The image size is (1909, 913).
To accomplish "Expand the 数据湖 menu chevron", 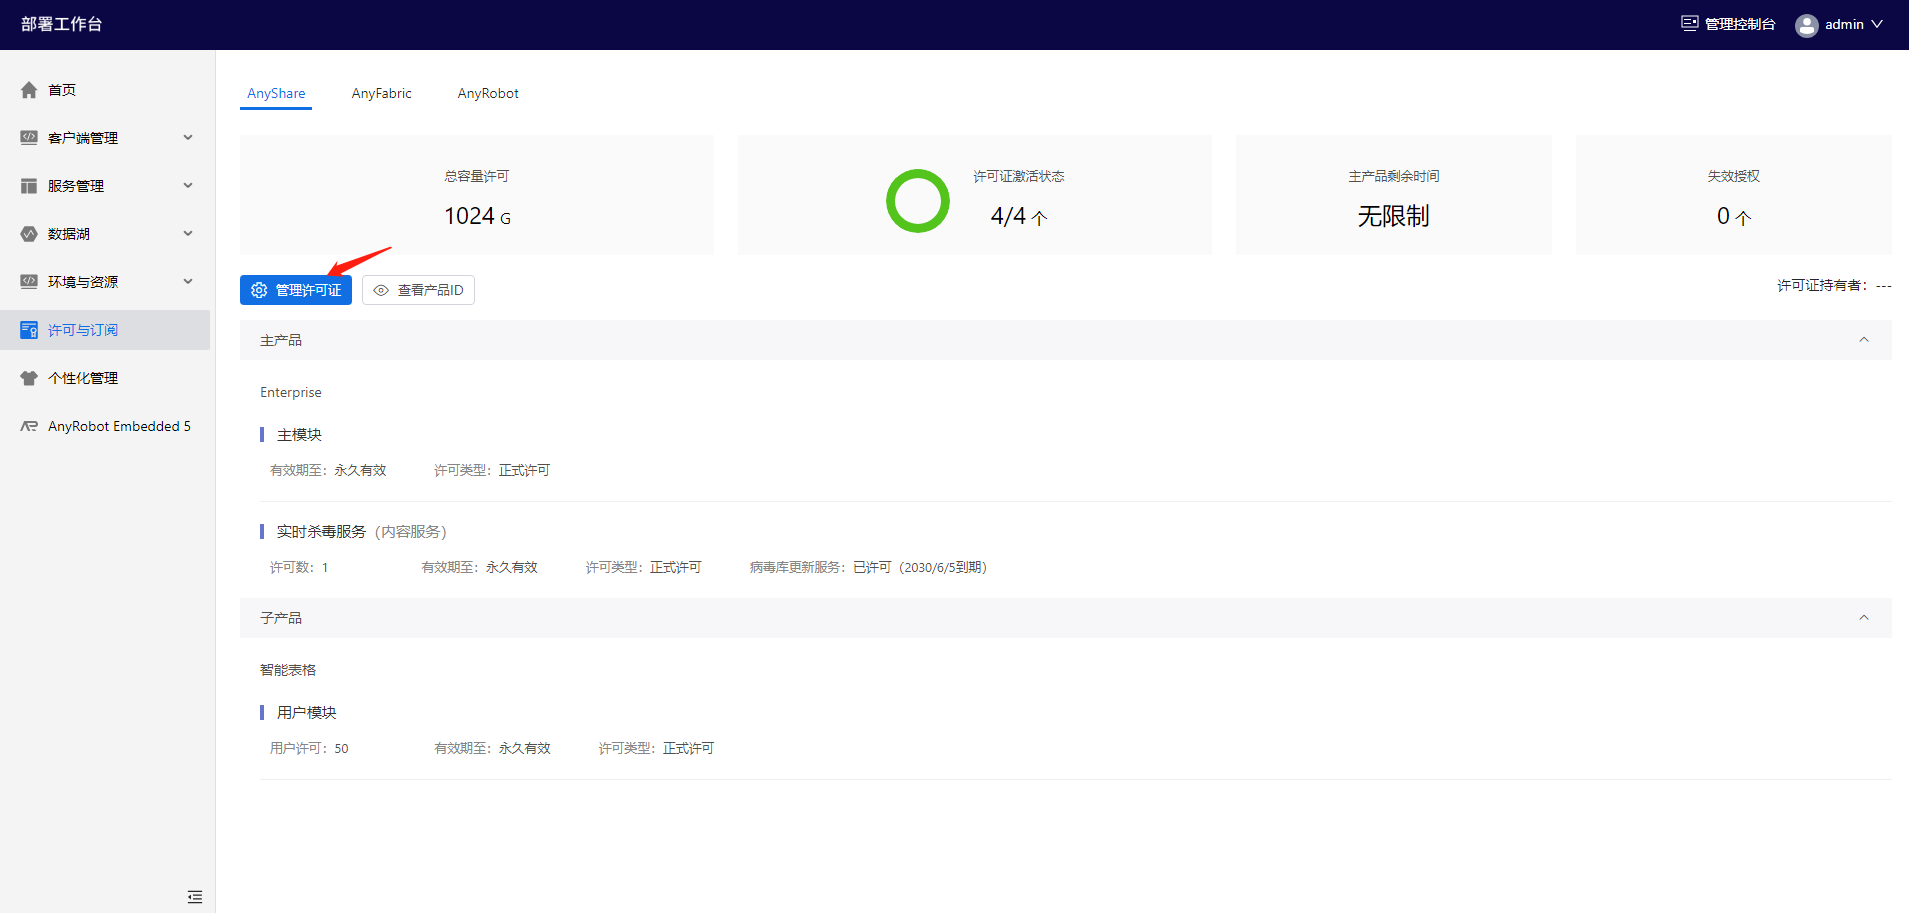I will coord(188,234).
